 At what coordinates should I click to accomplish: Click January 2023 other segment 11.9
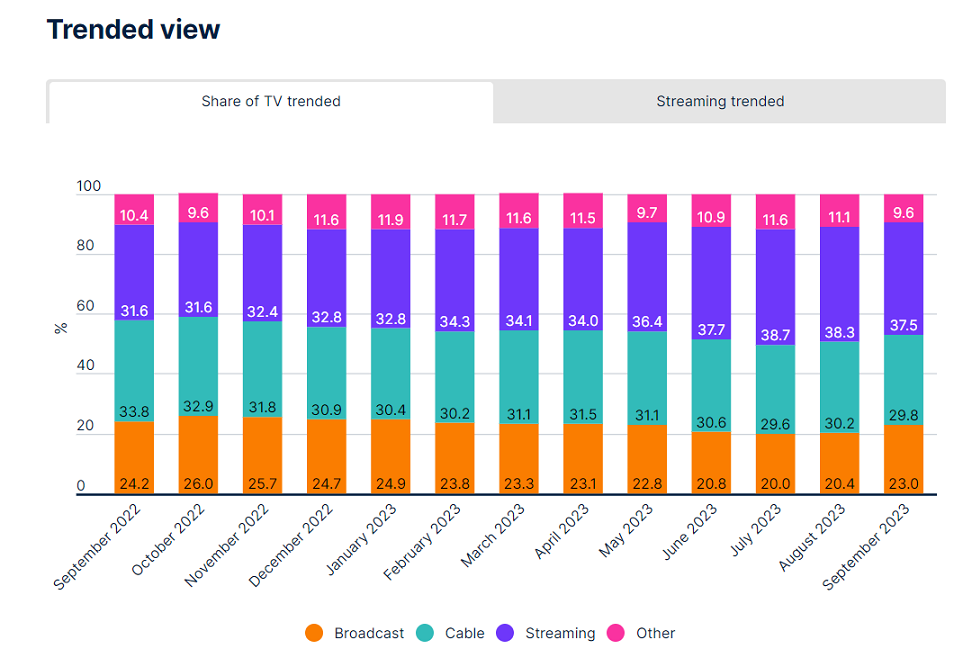[x=390, y=211]
